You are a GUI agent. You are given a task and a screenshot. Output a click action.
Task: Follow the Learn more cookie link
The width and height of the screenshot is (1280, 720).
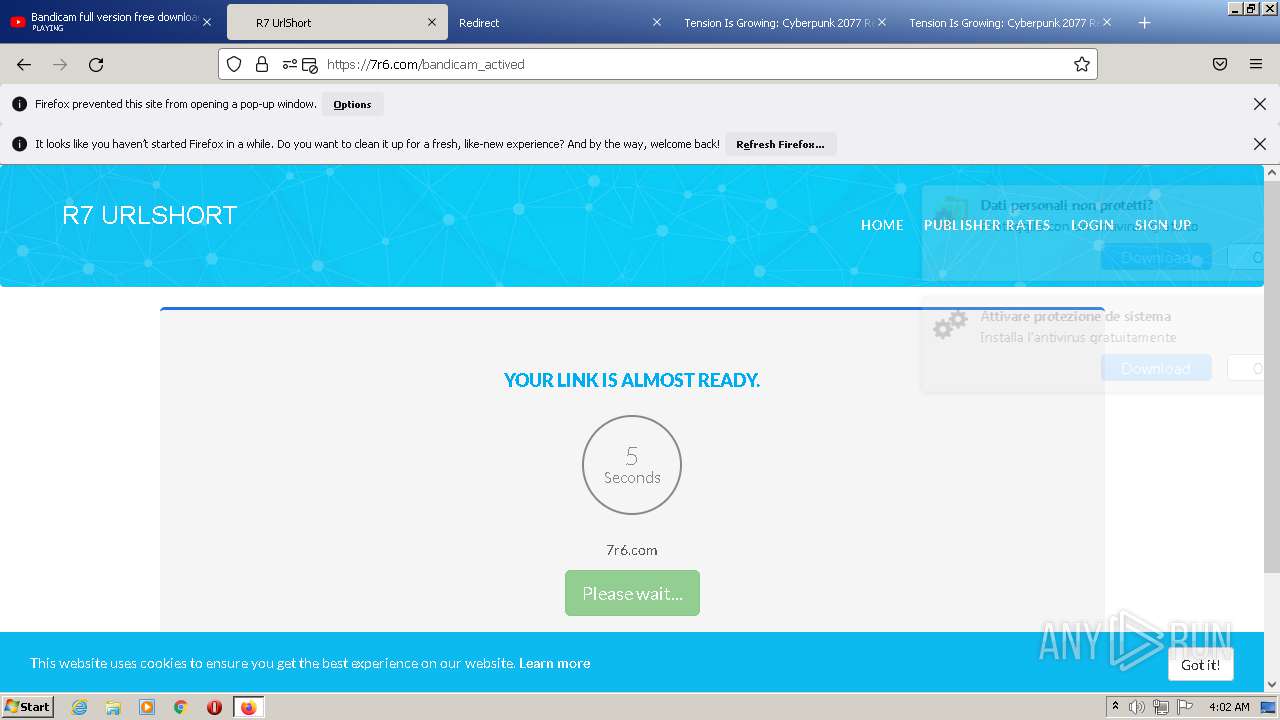coord(554,663)
